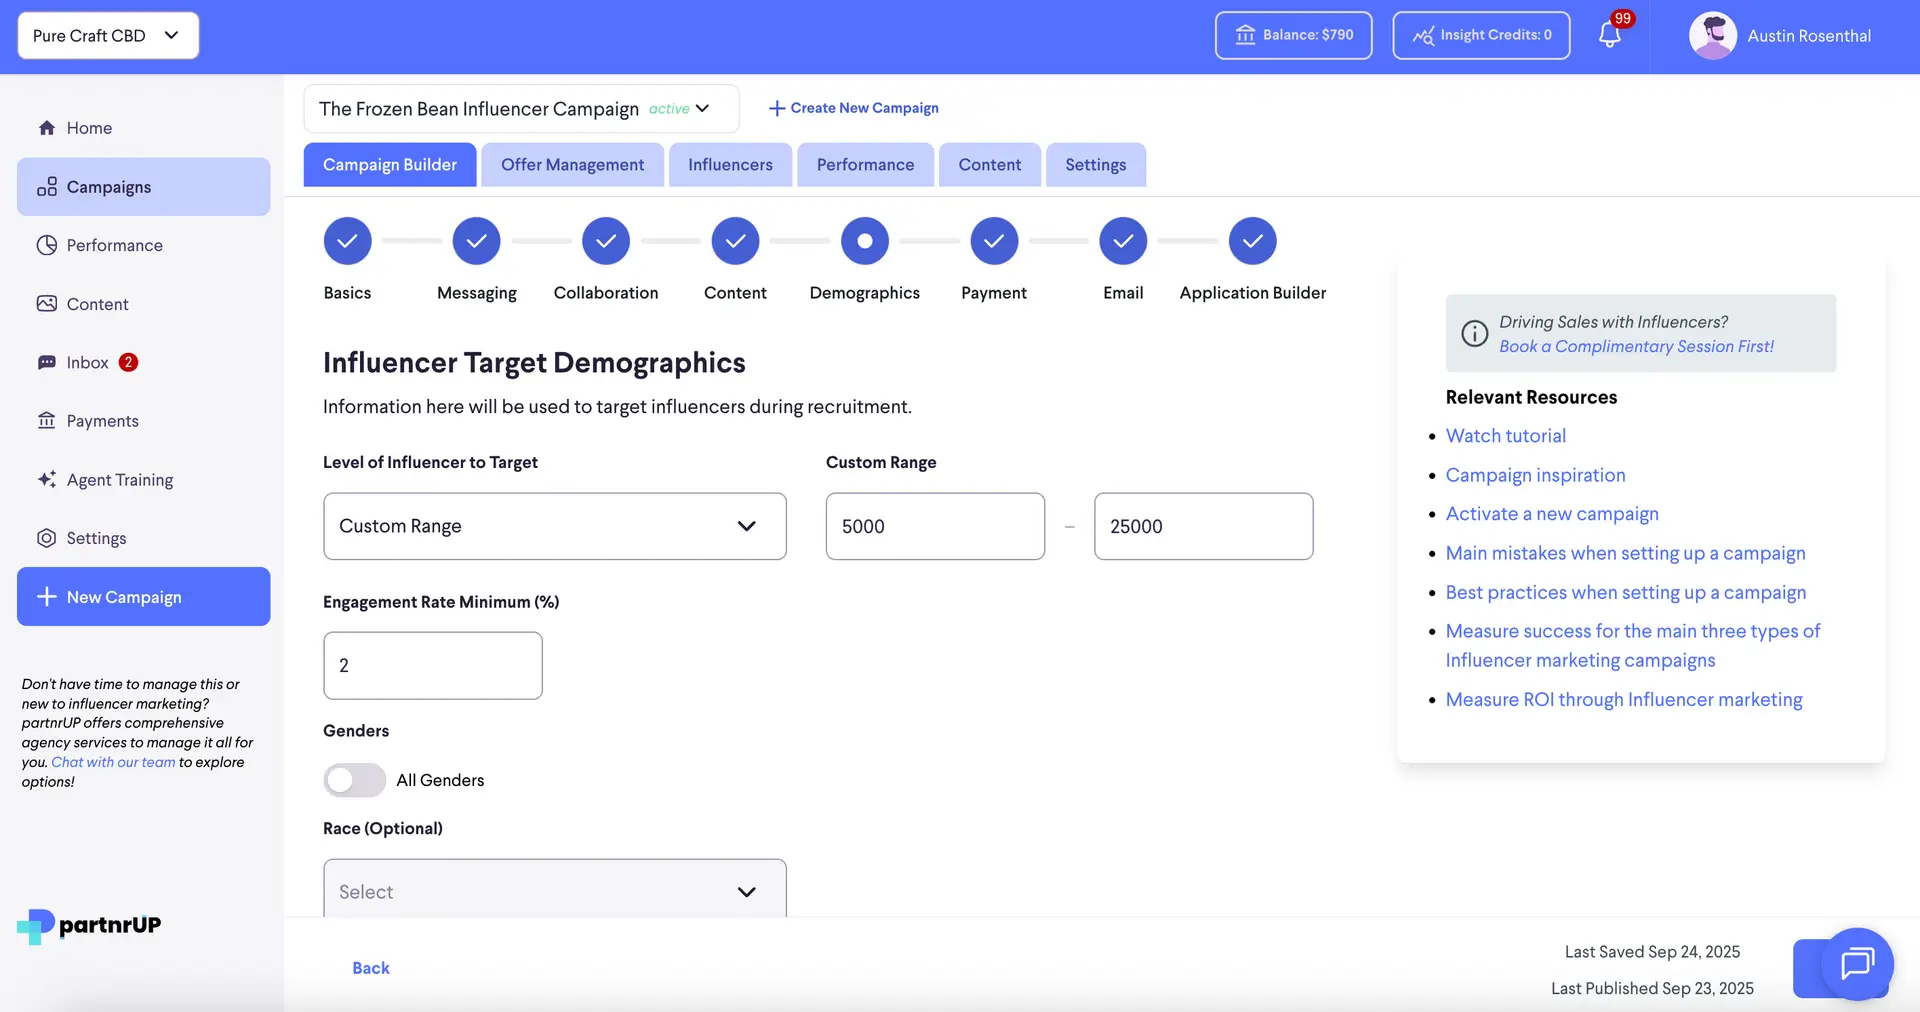1920x1012 pixels.
Task: Edit the Engagement Rate Minimum field
Action: pyautogui.click(x=432, y=665)
